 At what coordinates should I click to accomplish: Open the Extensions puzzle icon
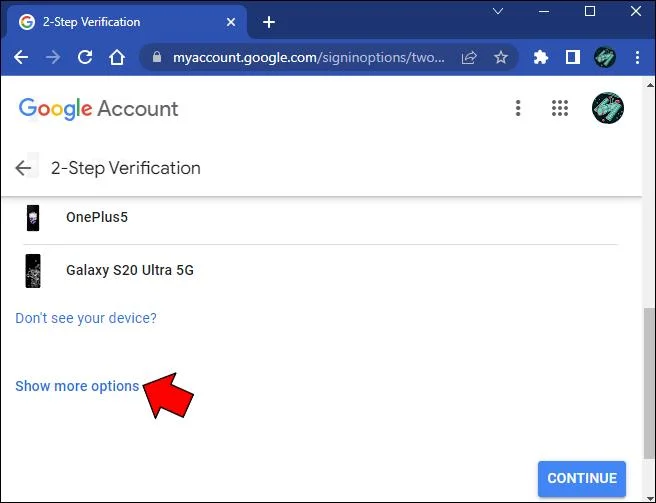[x=541, y=57]
